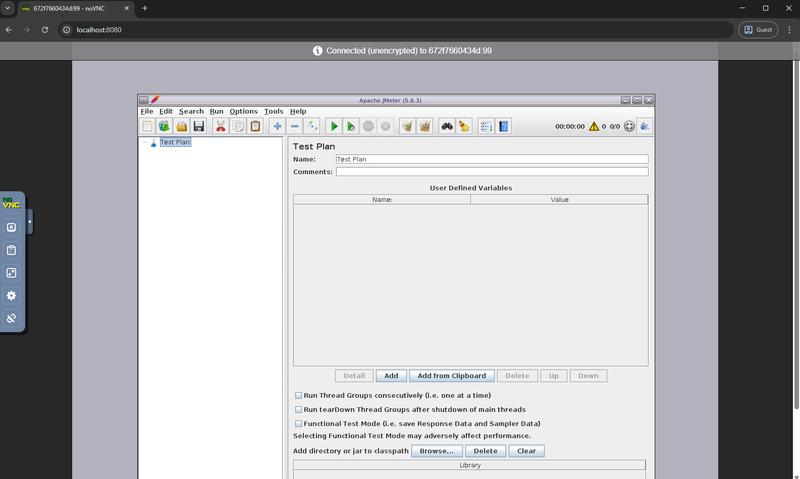
Task: Start the test with green play icon
Action: click(334, 126)
